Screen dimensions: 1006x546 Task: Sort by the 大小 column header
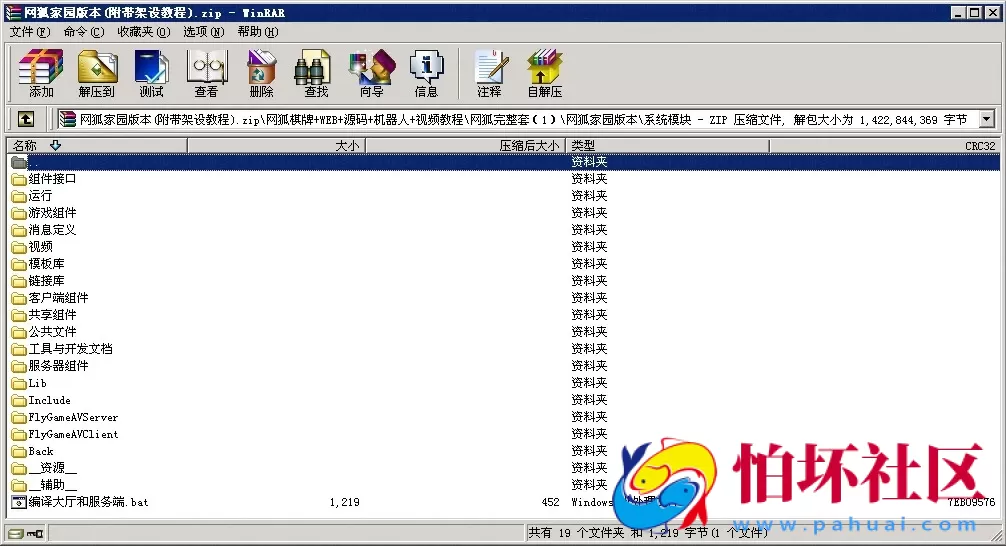[277, 146]
